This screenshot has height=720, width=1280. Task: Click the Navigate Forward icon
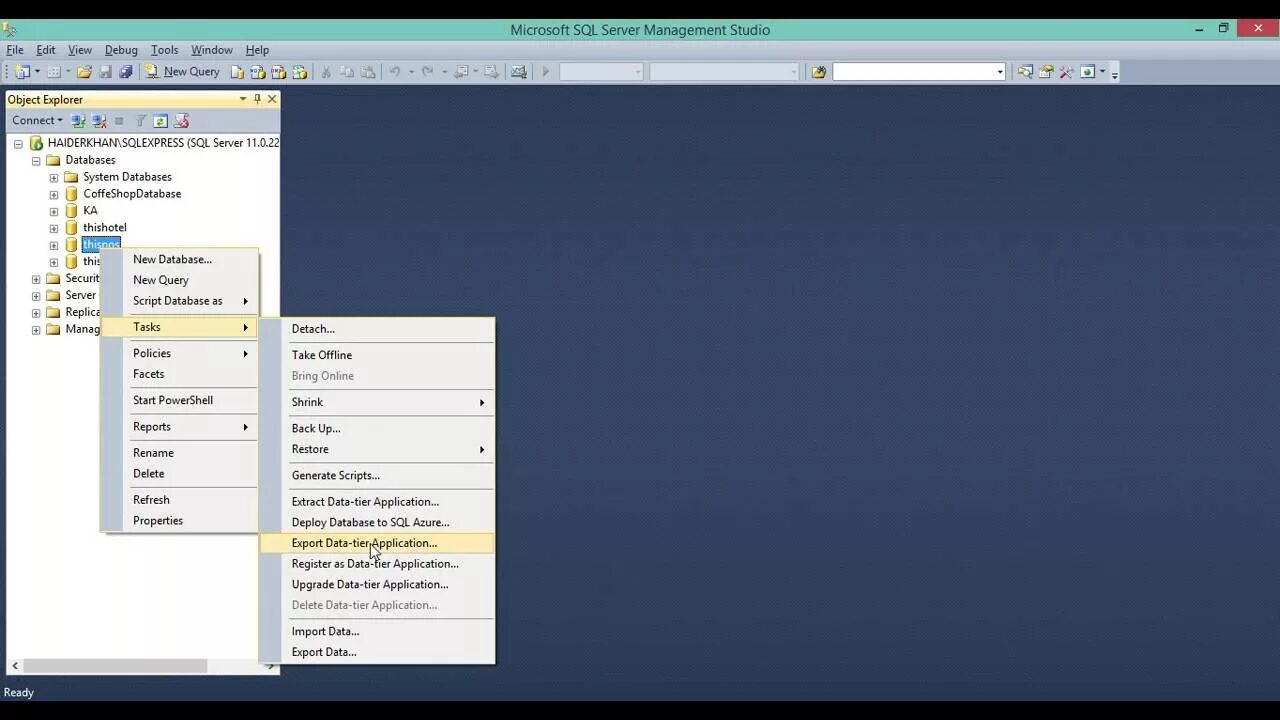(491, 72)
